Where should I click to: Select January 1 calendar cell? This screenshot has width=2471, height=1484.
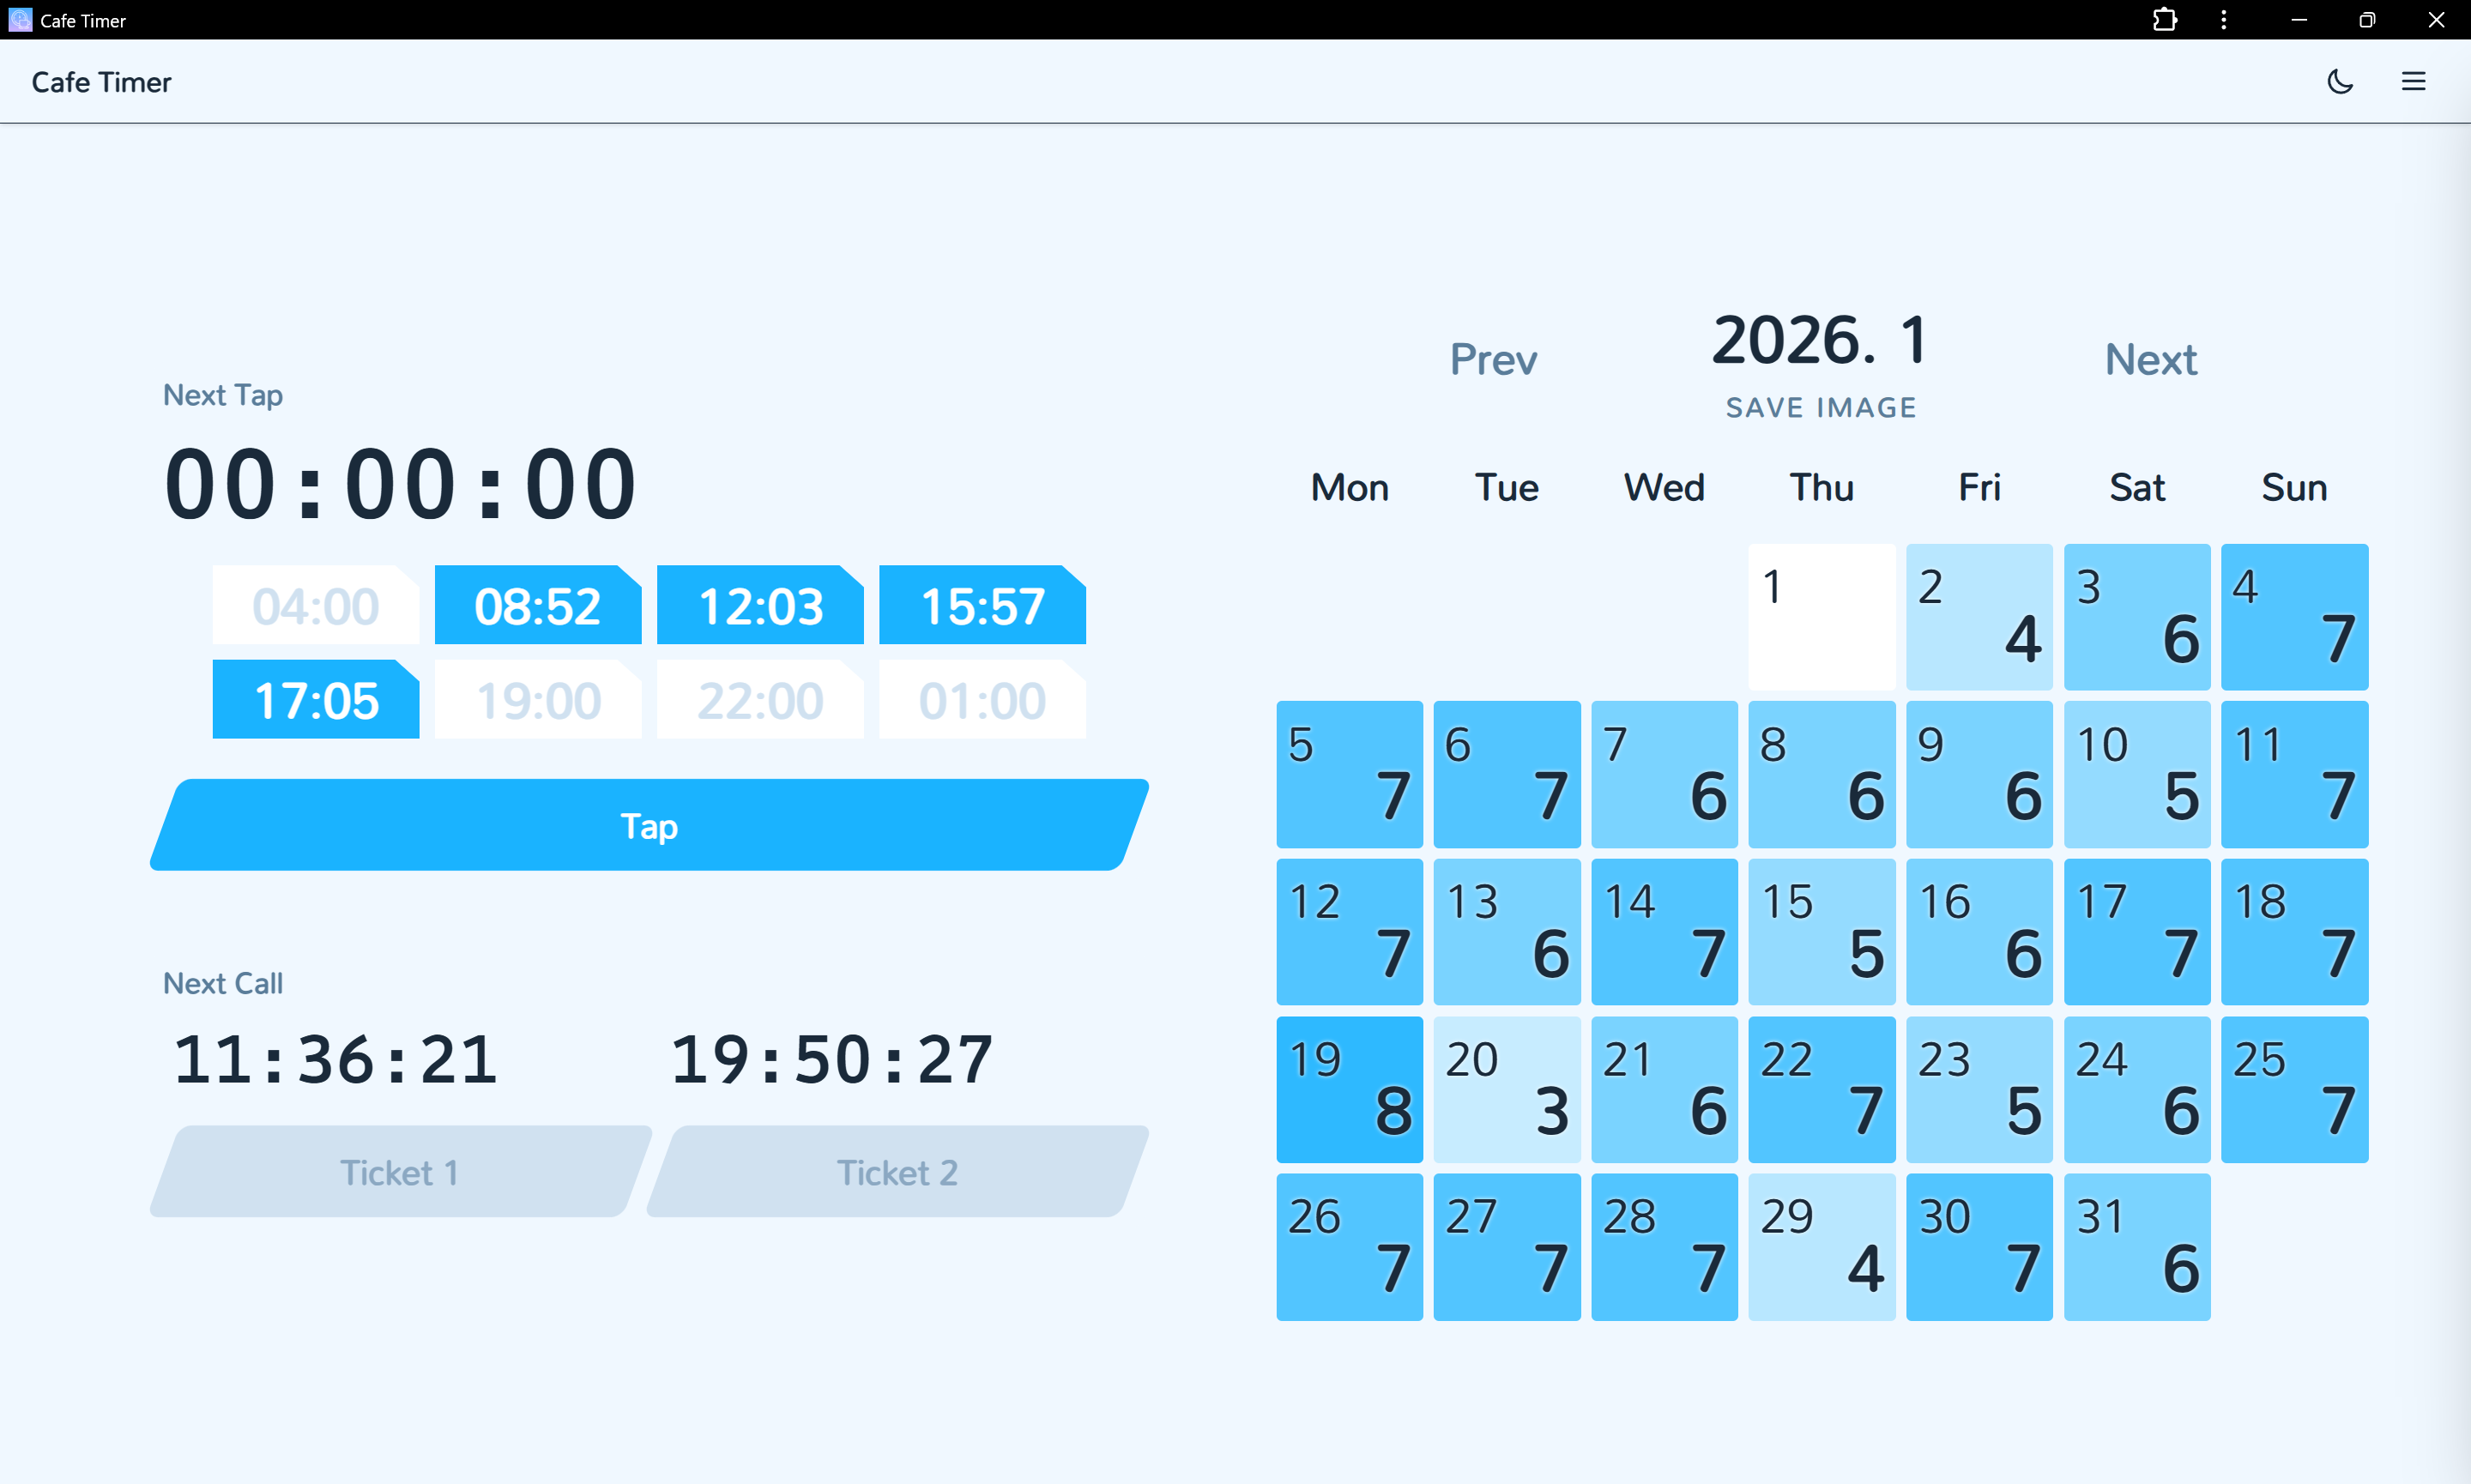[1821, 617]
